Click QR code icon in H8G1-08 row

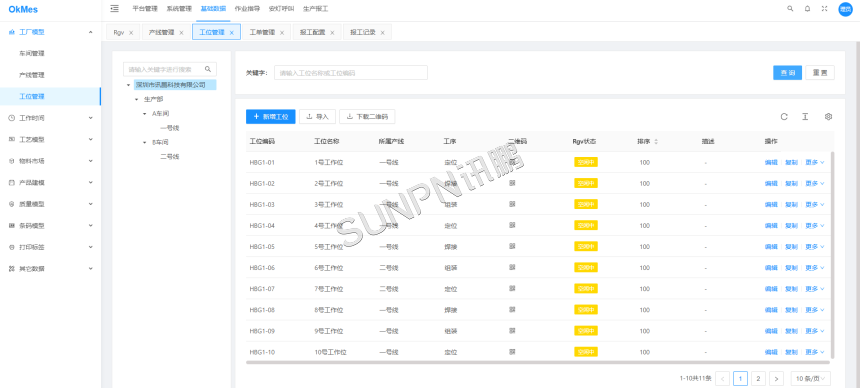512,310
